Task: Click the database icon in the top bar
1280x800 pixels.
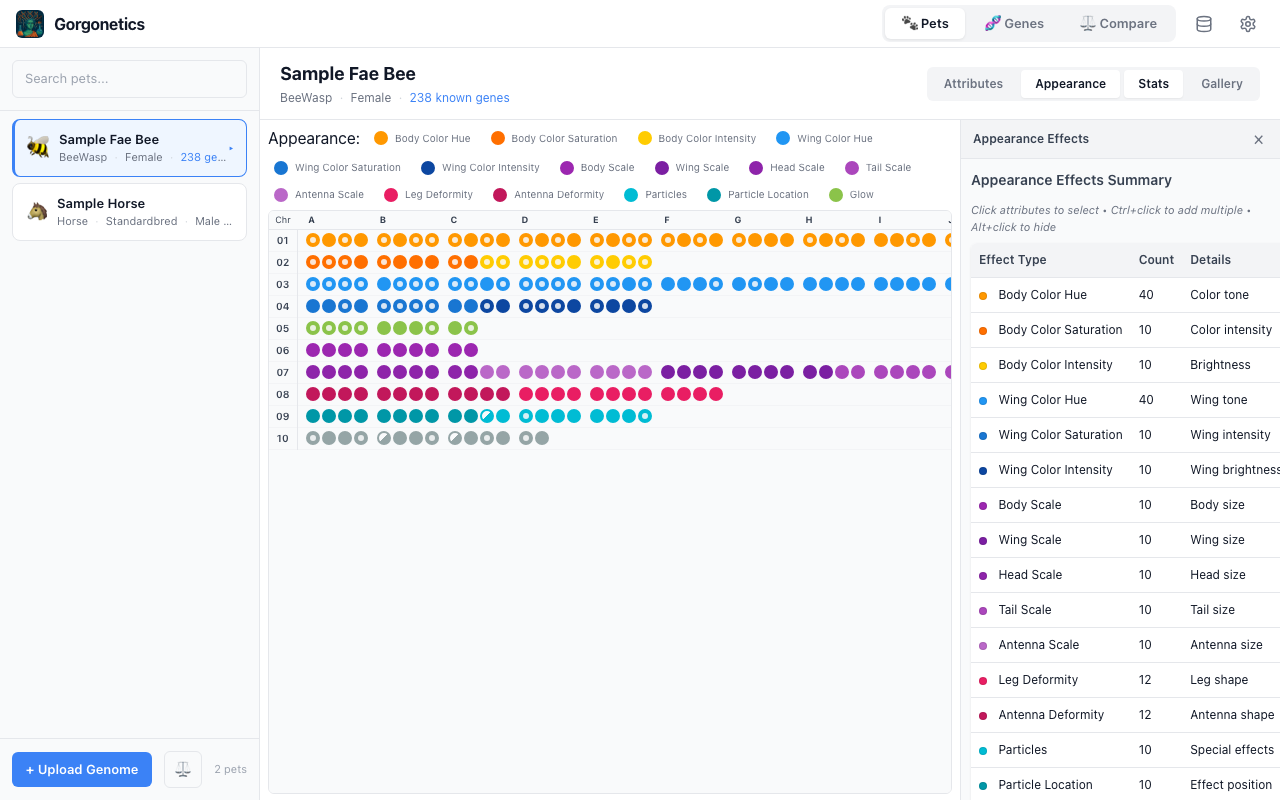Action: (x=1203, y=23)
